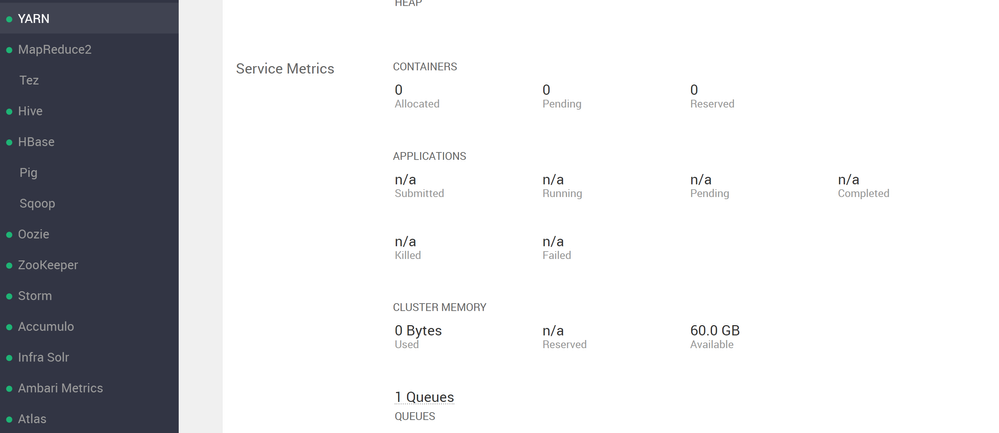999x433 pixels.
Task: Select Infra Solr from the sidebar
Action: tap(43, 358)
